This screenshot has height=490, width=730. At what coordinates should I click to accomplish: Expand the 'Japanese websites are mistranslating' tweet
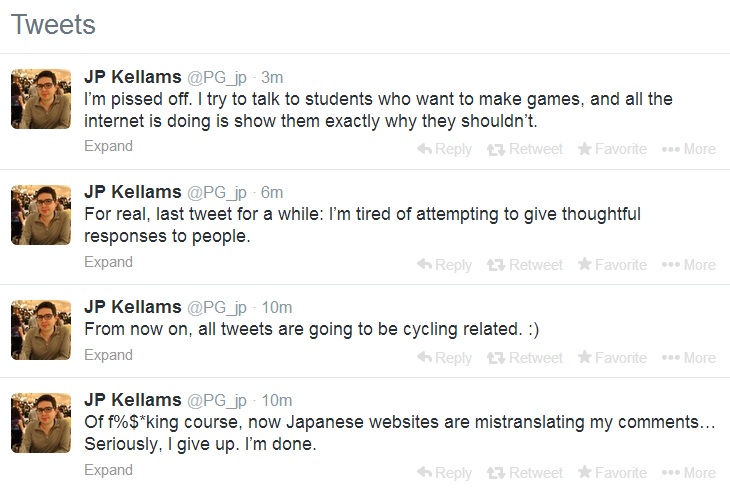point(108,469)
